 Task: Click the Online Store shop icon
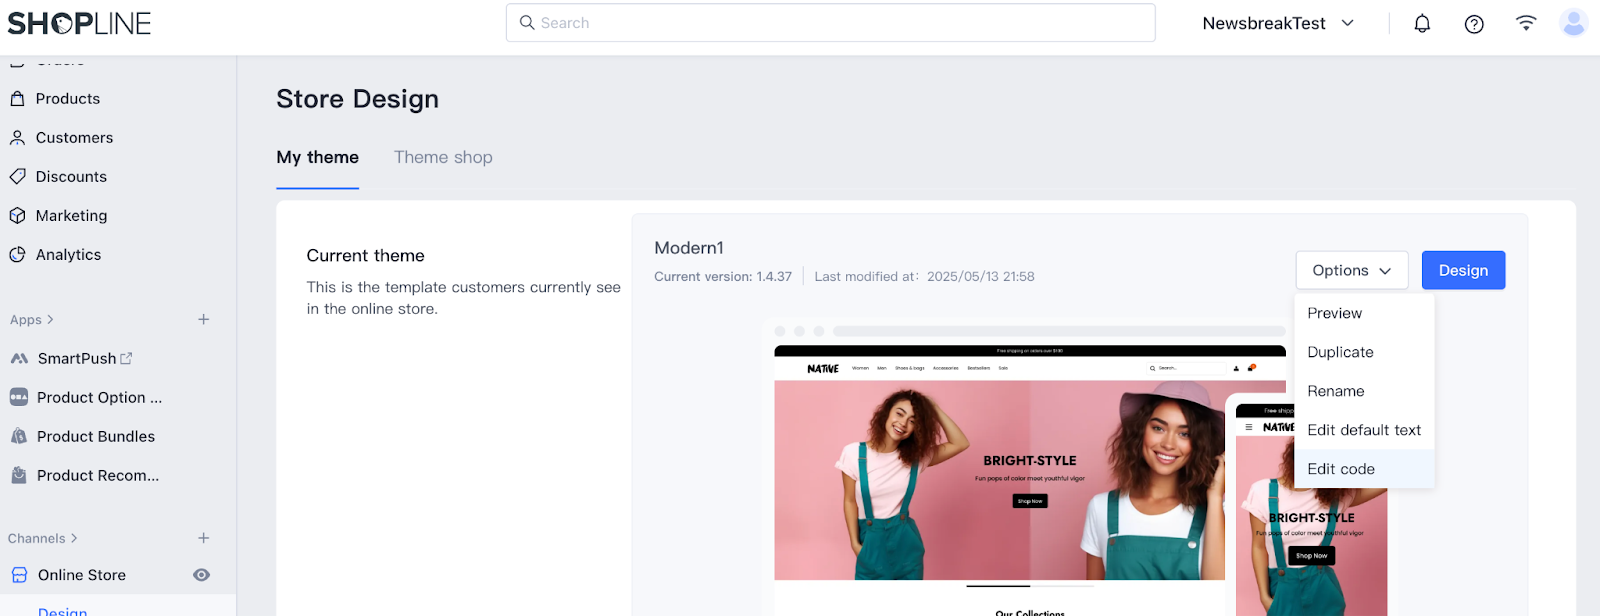tap(19, 575)
